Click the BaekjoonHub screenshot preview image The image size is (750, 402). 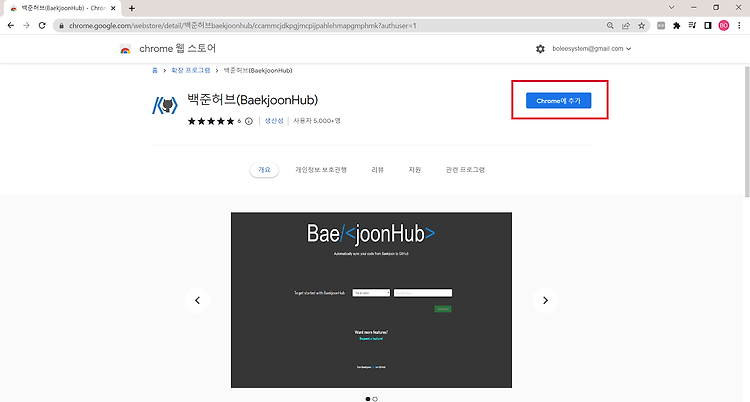[x=371, y=300]
